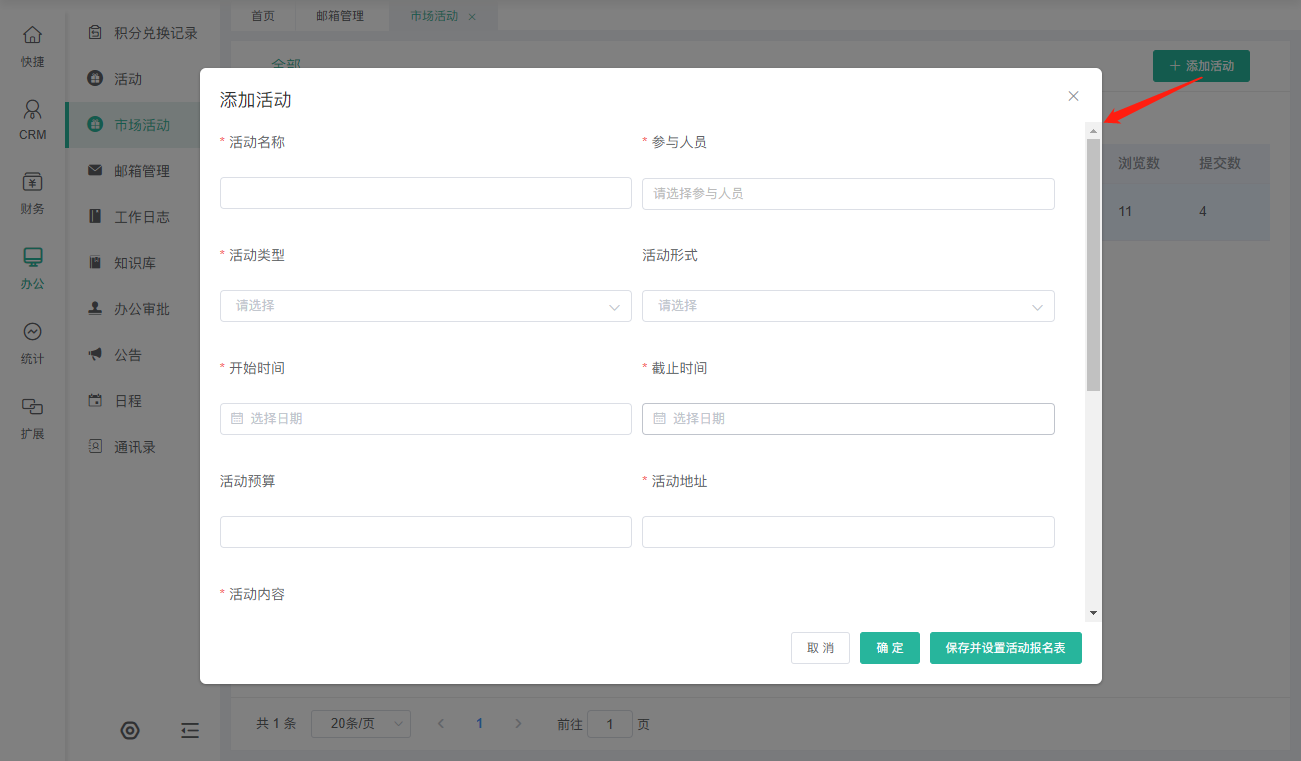The image size is (1301, 761).
Task: Click the 活动预算 input field
Action: [426, 532]
